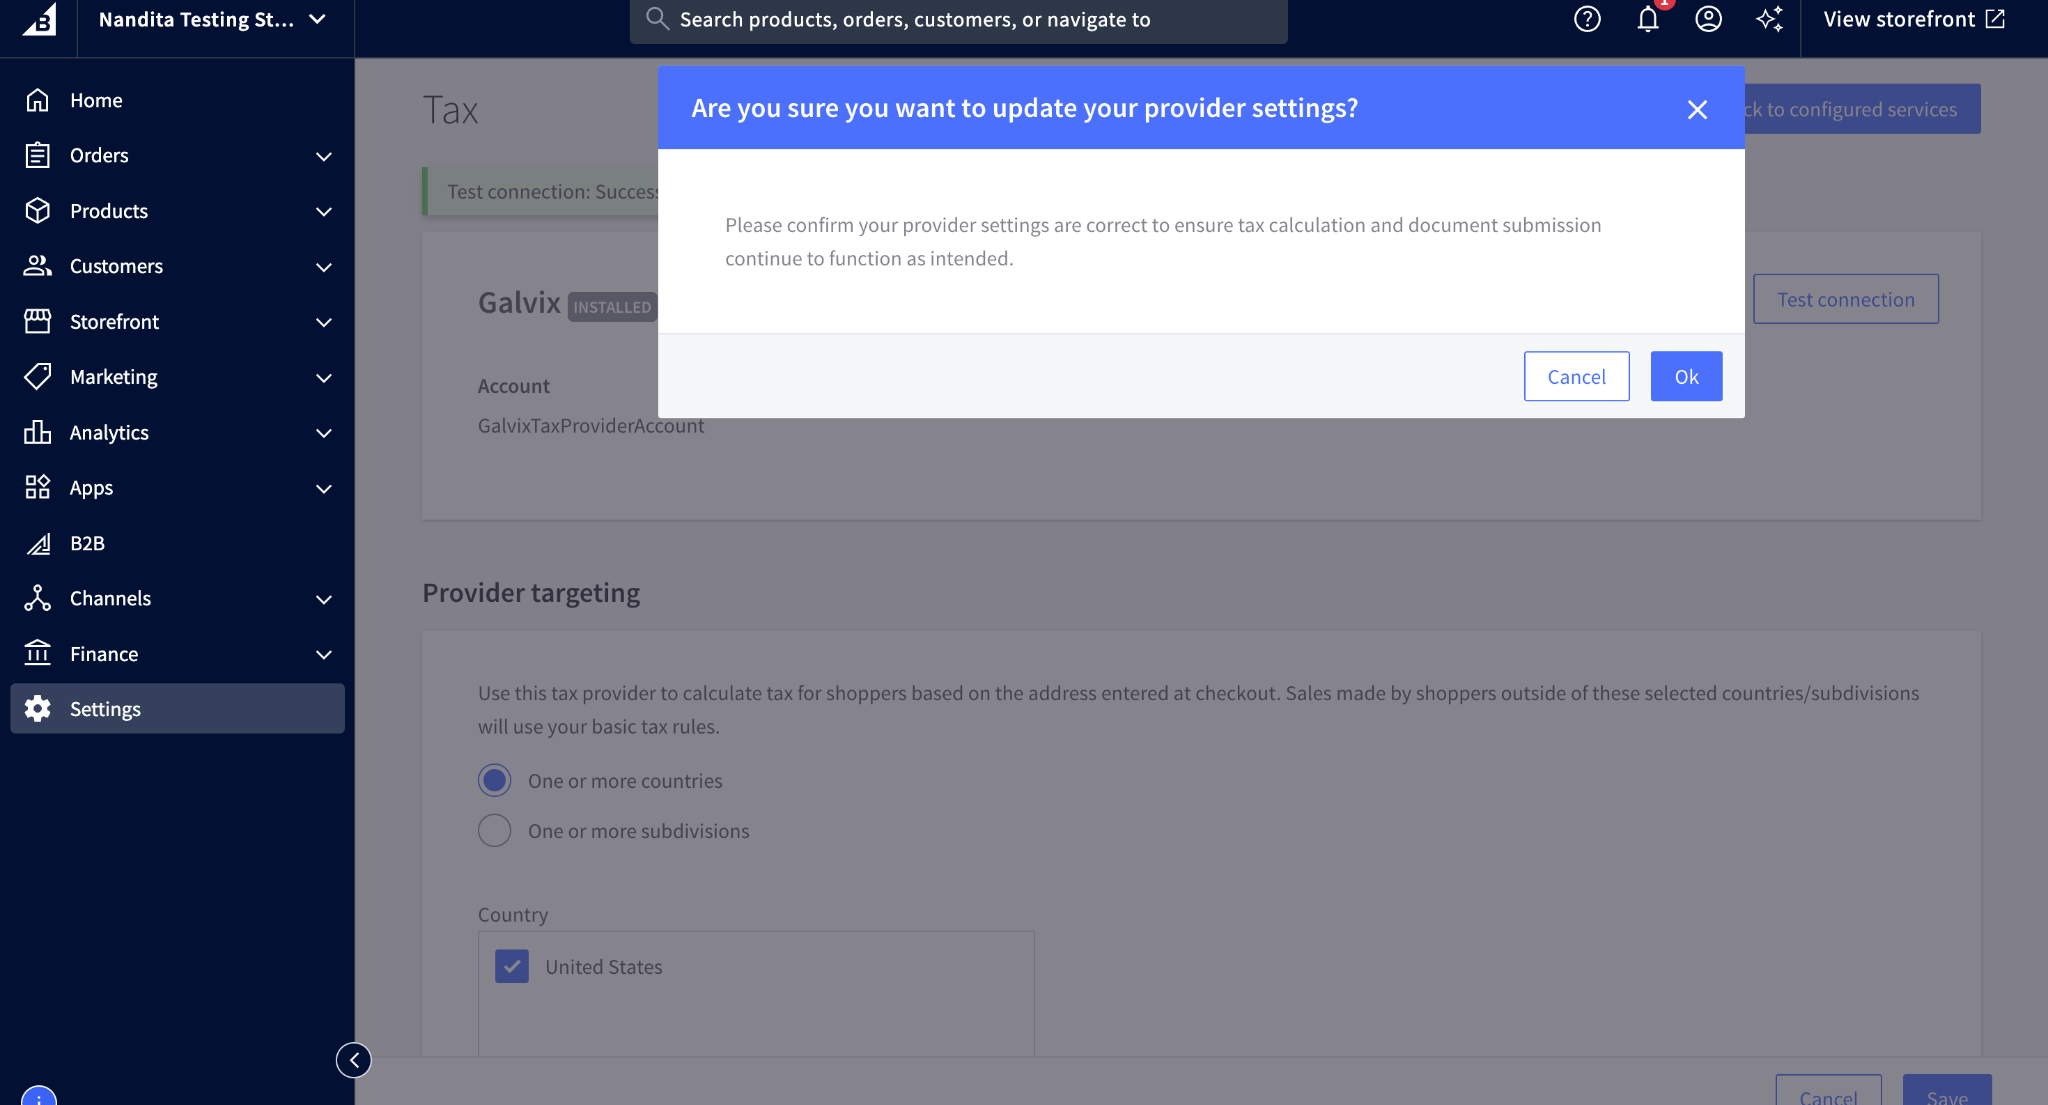2048x1105 pixels.
Task: Click the Test connection button
Action: tap(1845, 299)
